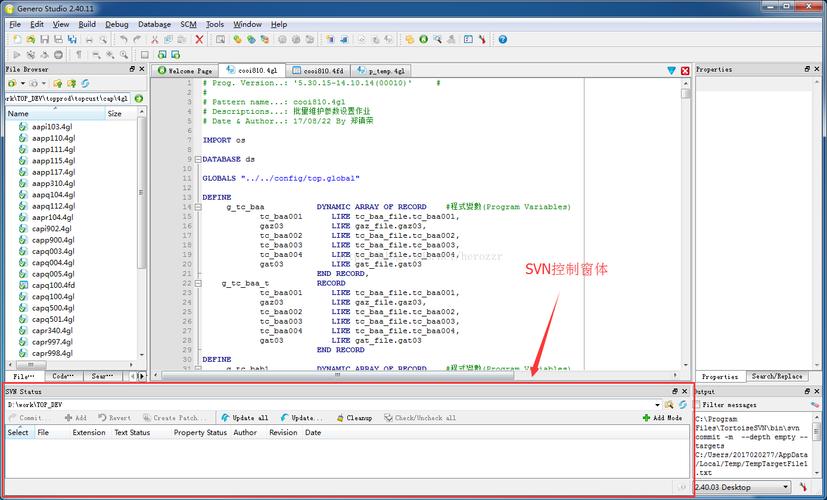This screenshot has height=500, width=827.
Task: Click the Update all button in SVN Status
Action: pos(245,418)
